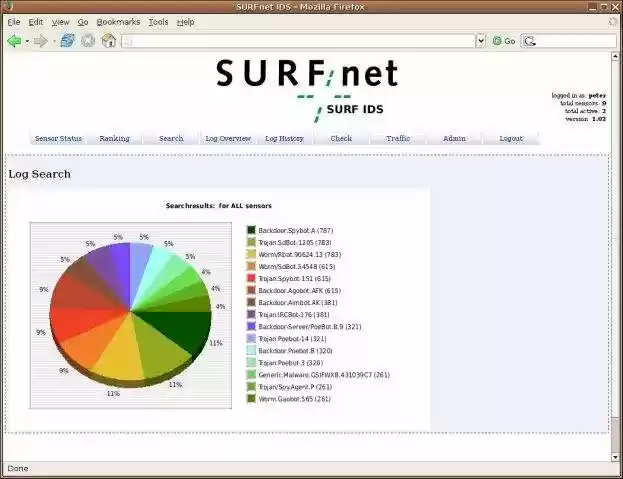
Task: Switch to the Ranking tab
Action: 114,138
